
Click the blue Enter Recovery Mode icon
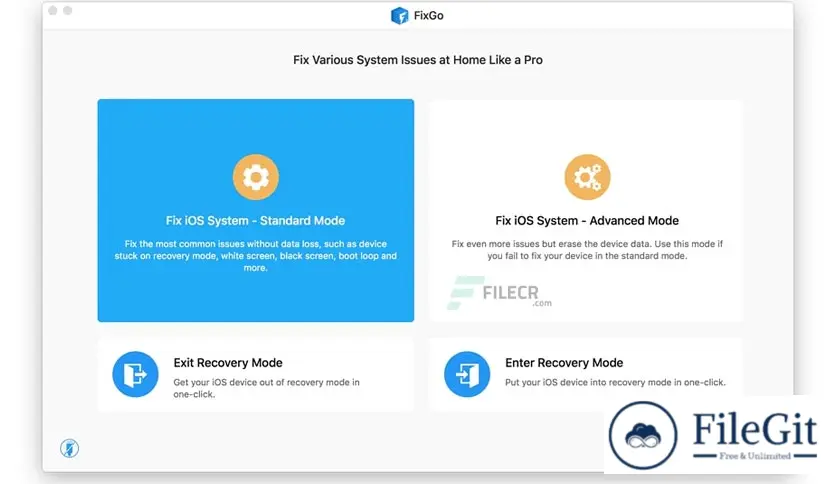point(467,374)
